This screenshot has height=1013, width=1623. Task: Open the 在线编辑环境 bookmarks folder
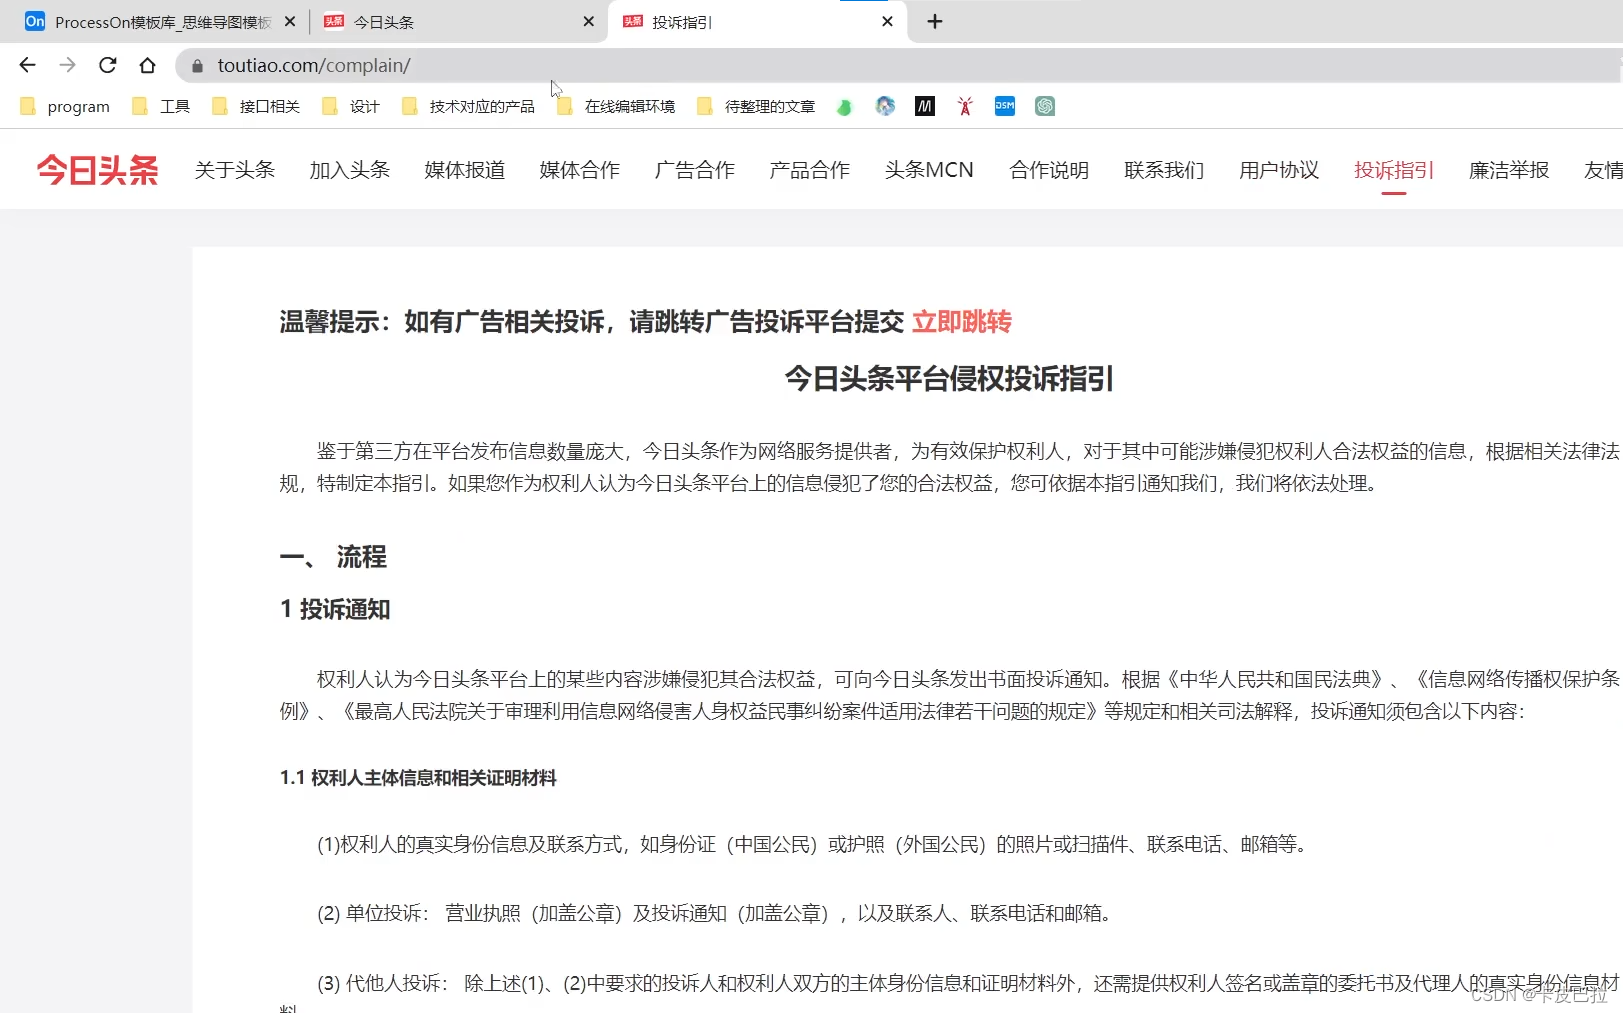pos(616,106)
